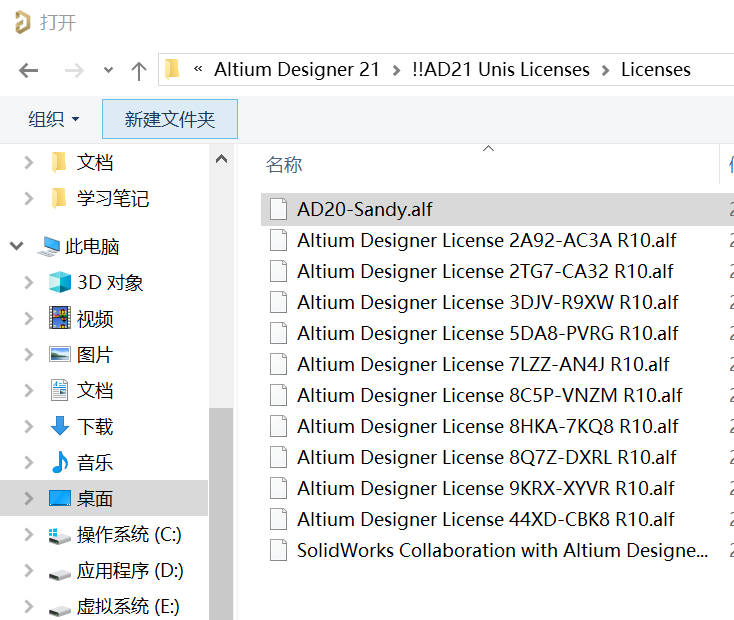Collapse the 此电脑 node

click(x=17, y=246)
